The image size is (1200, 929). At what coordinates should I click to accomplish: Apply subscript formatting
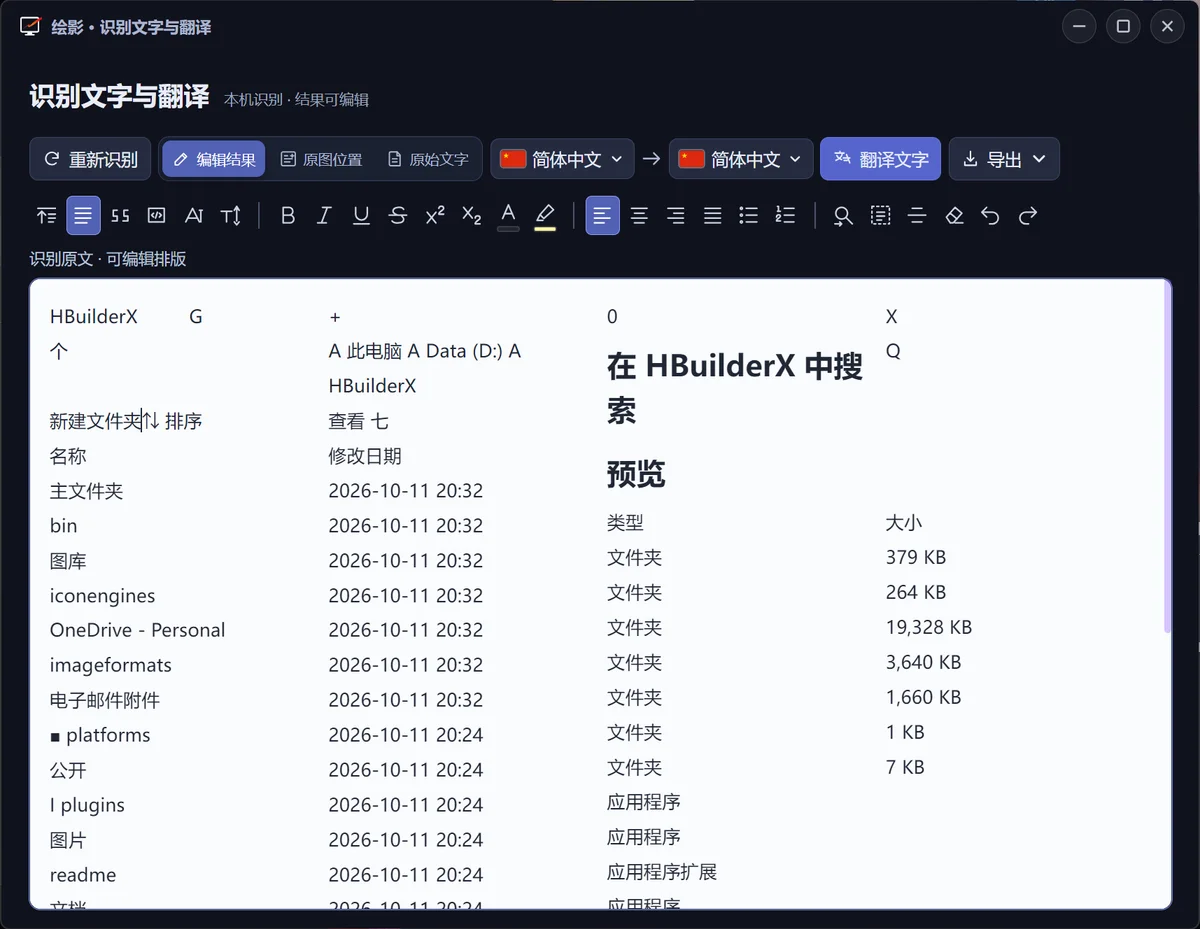tap(472, 215)
